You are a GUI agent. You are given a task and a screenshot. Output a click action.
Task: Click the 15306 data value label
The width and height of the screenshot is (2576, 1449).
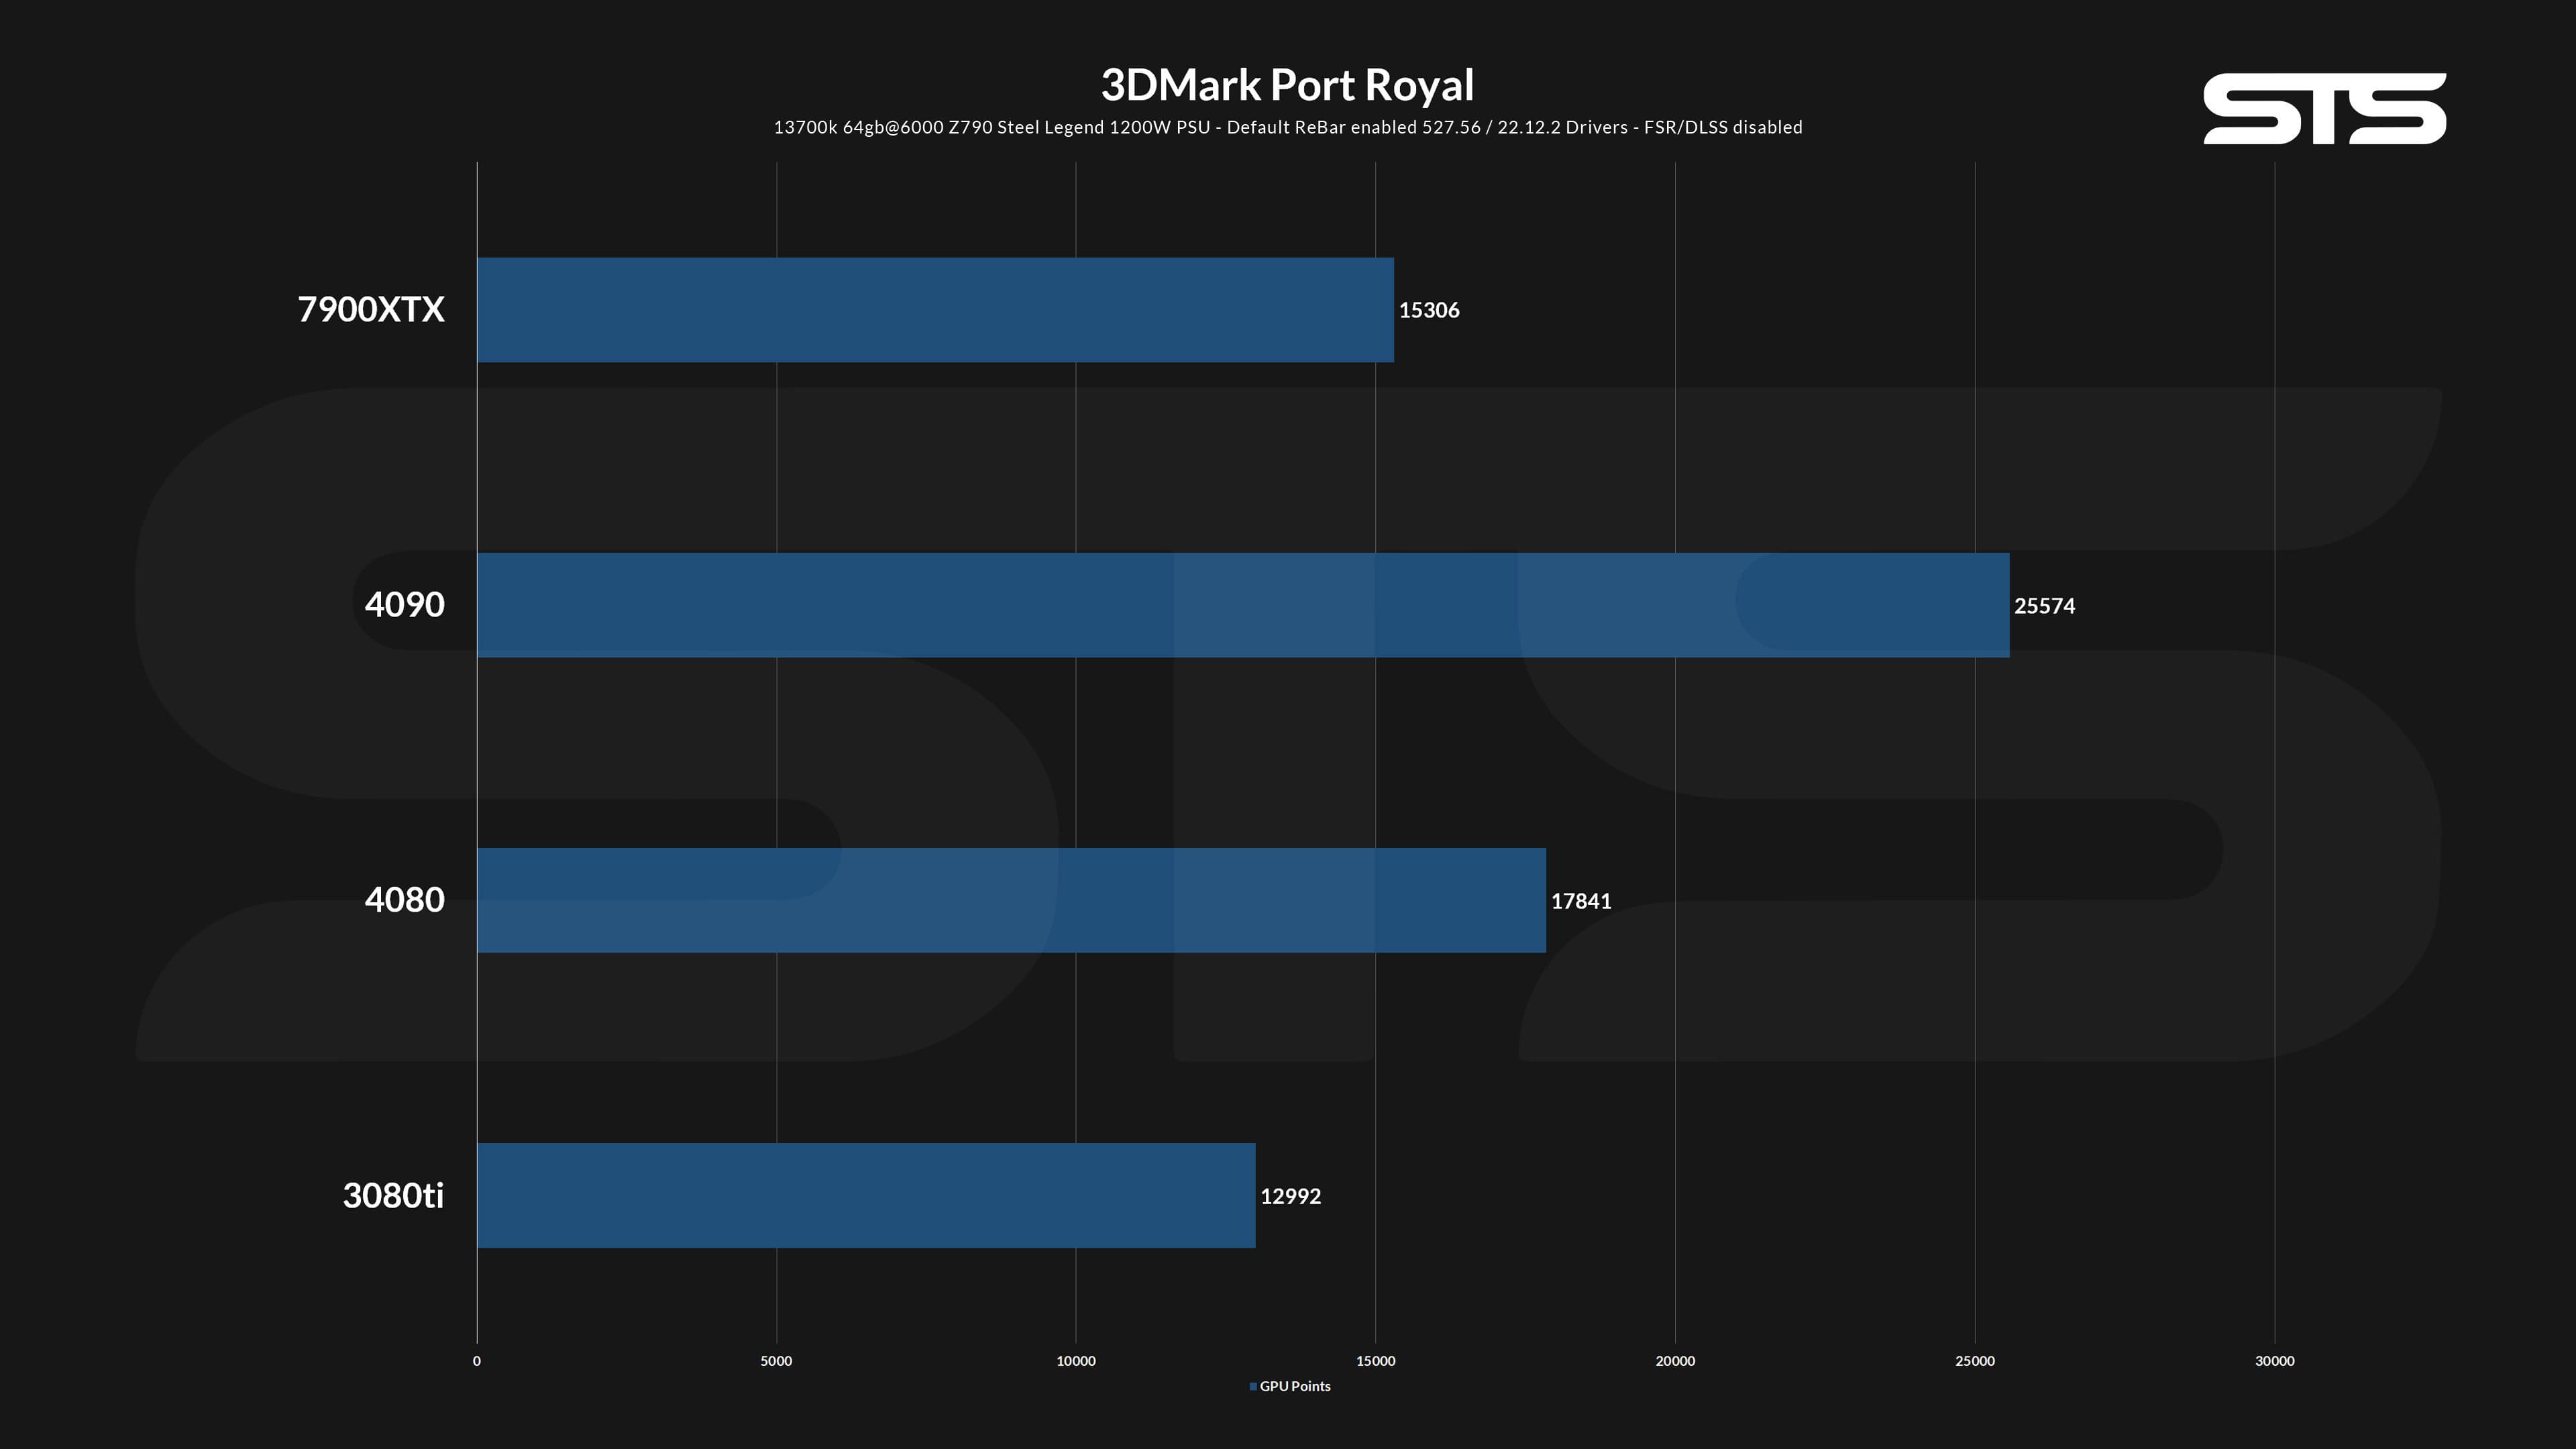pos(1429,310)
